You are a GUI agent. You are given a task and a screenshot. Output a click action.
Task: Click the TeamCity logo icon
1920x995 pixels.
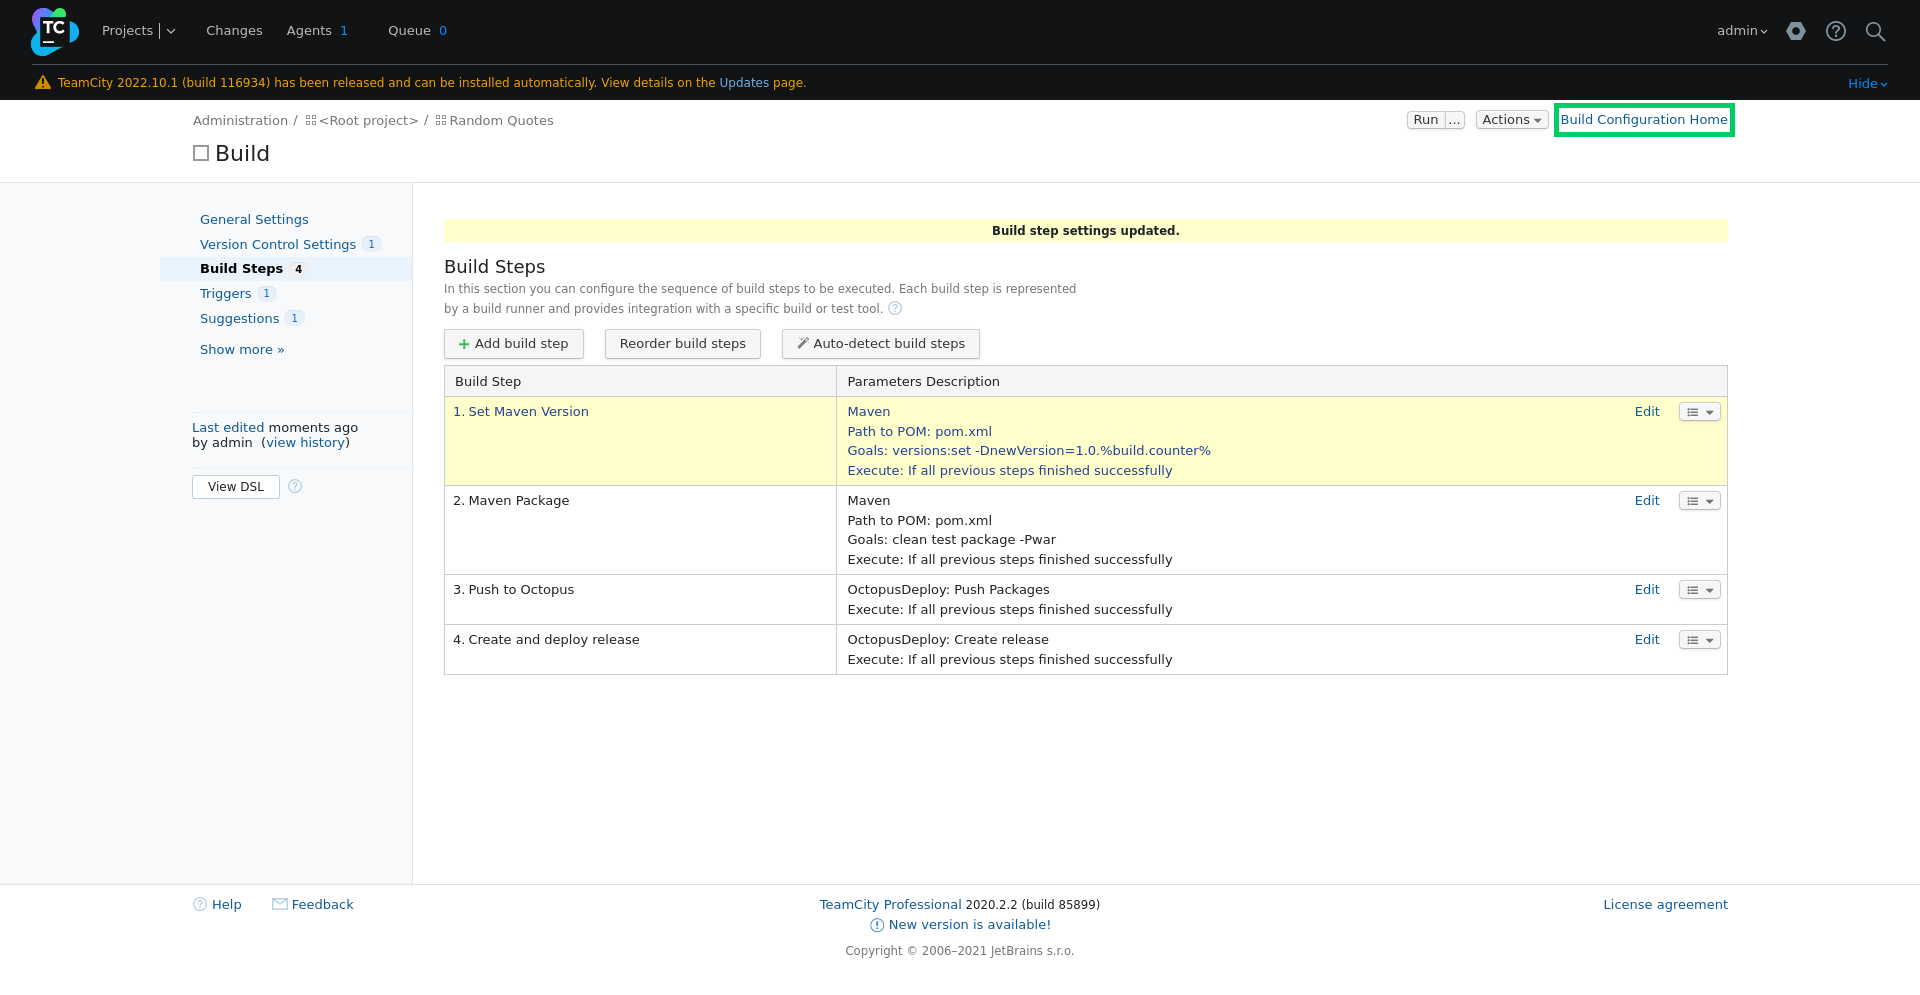tap(54, 31)
